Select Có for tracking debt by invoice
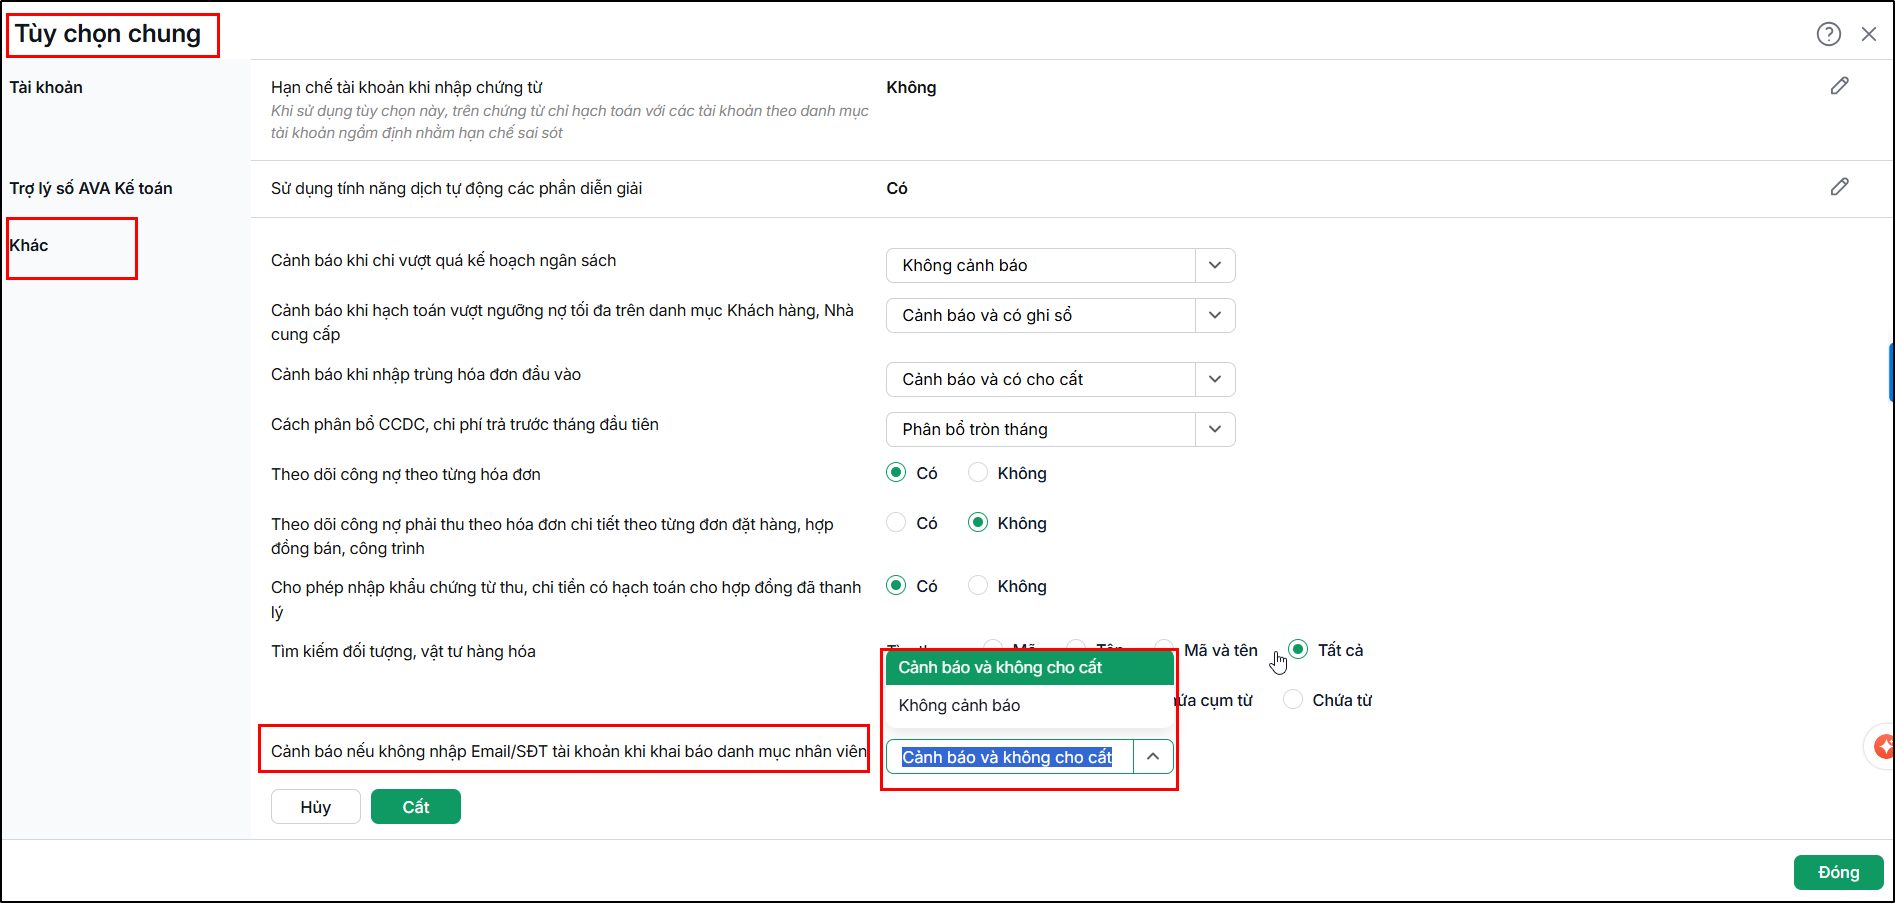Image resolution: width=1895 pixels, height=903 pixels. pos(896,473)
